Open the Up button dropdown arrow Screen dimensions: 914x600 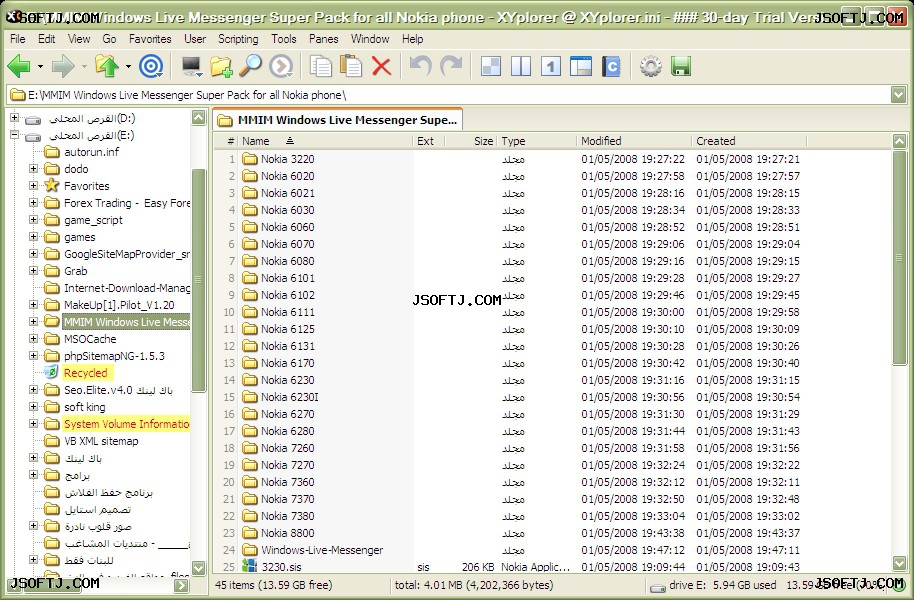[128, 66]
